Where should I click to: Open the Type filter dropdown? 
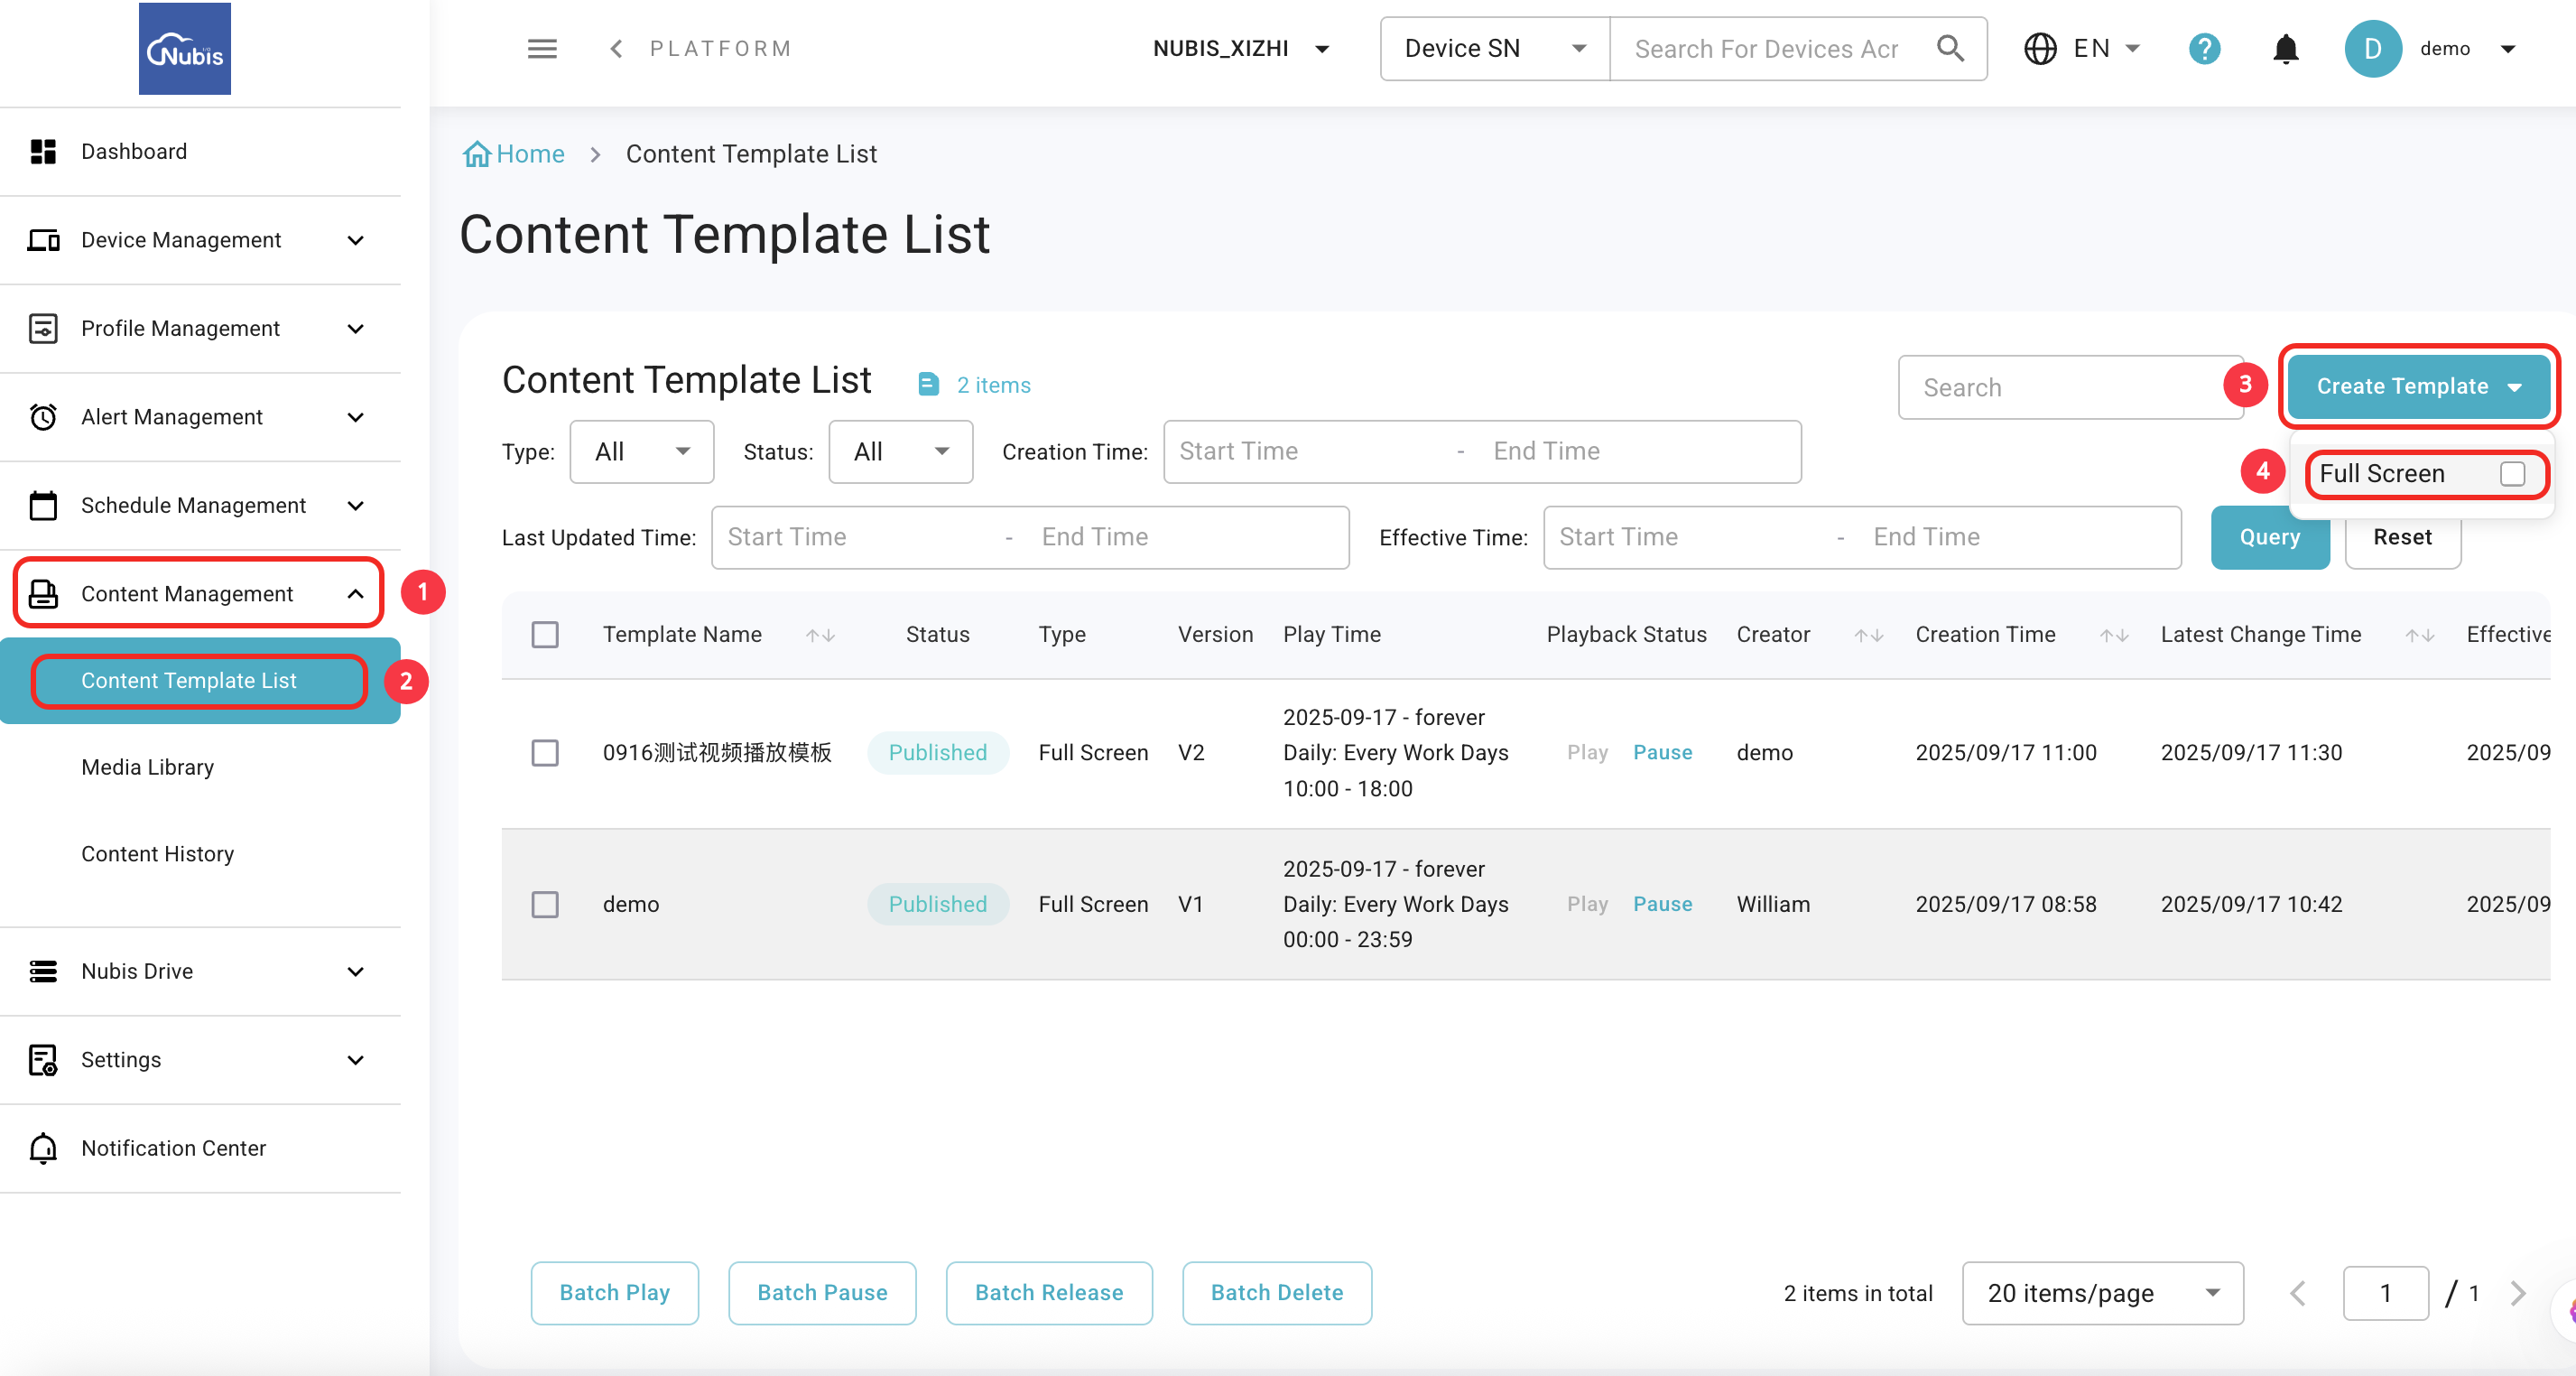tap(641, 452)
